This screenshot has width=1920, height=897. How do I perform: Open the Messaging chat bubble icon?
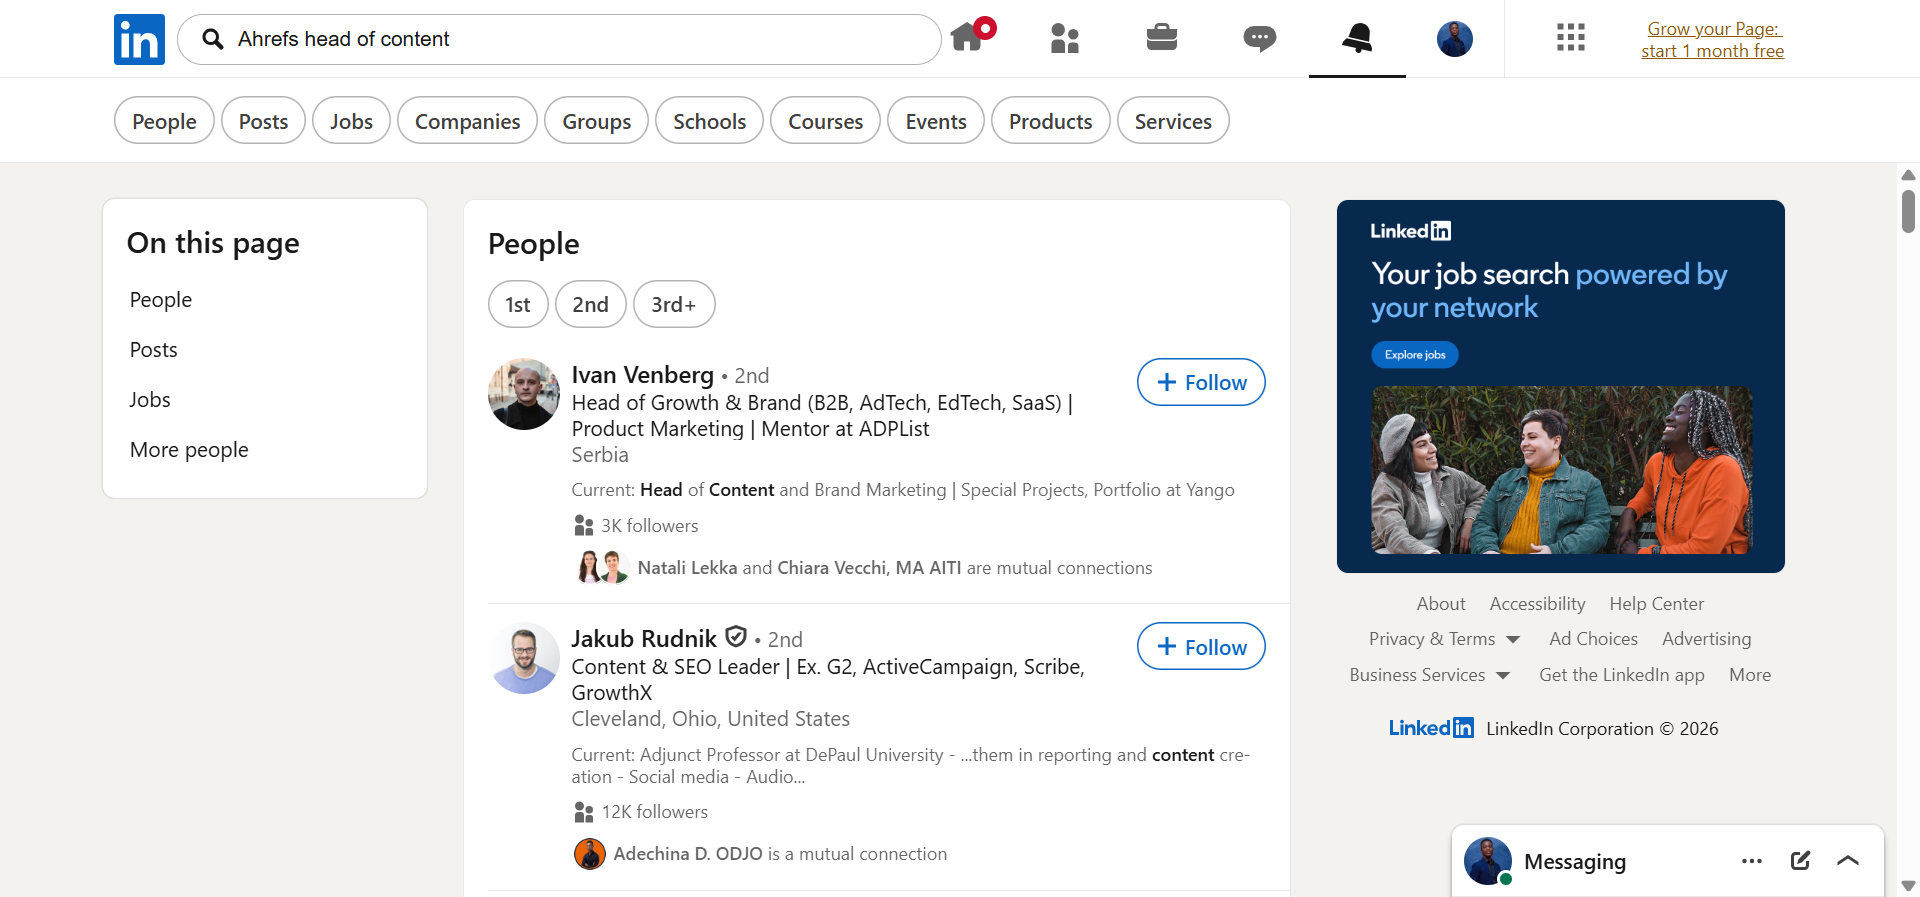[1259, 39]
